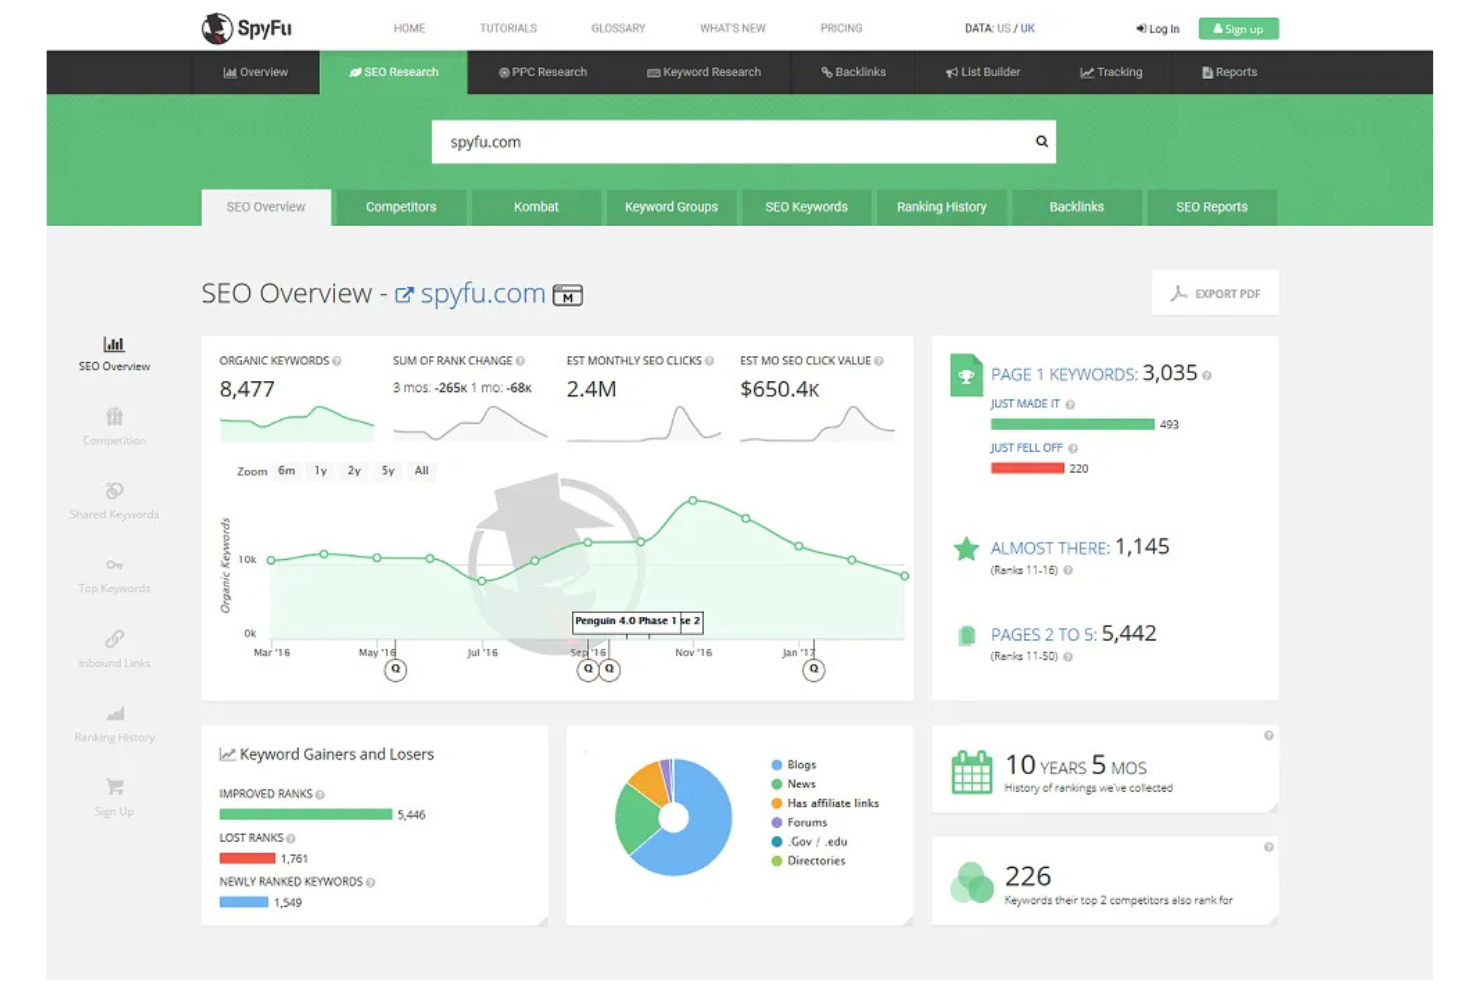Click help icon beside Lost Ranks
This screenshot has width=1480, height=987.
[x=291, y=838]
